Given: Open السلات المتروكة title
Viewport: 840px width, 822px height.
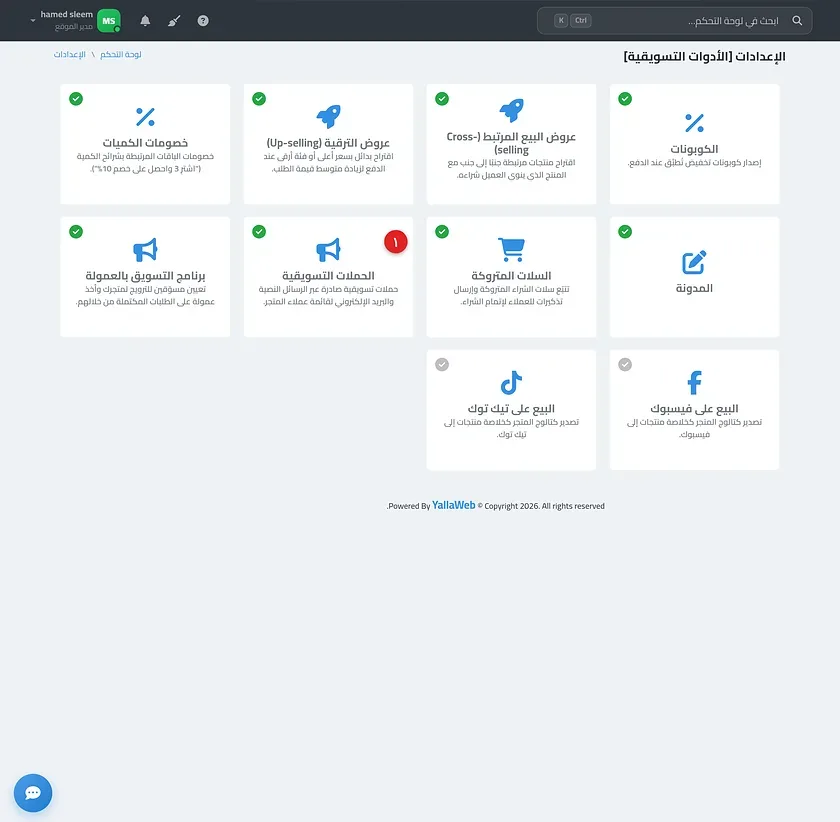Looking at the screenshot, I should (x=512, y=276).
